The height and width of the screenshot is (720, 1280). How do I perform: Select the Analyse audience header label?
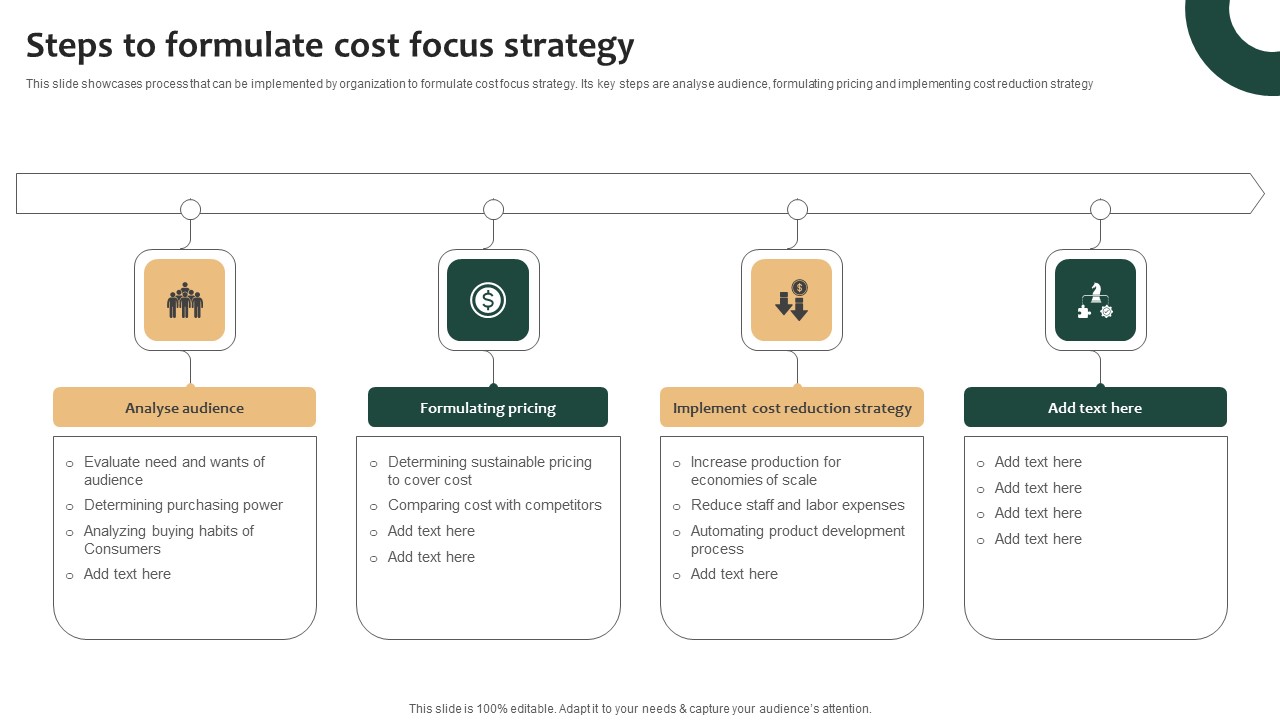coord(184,408)
